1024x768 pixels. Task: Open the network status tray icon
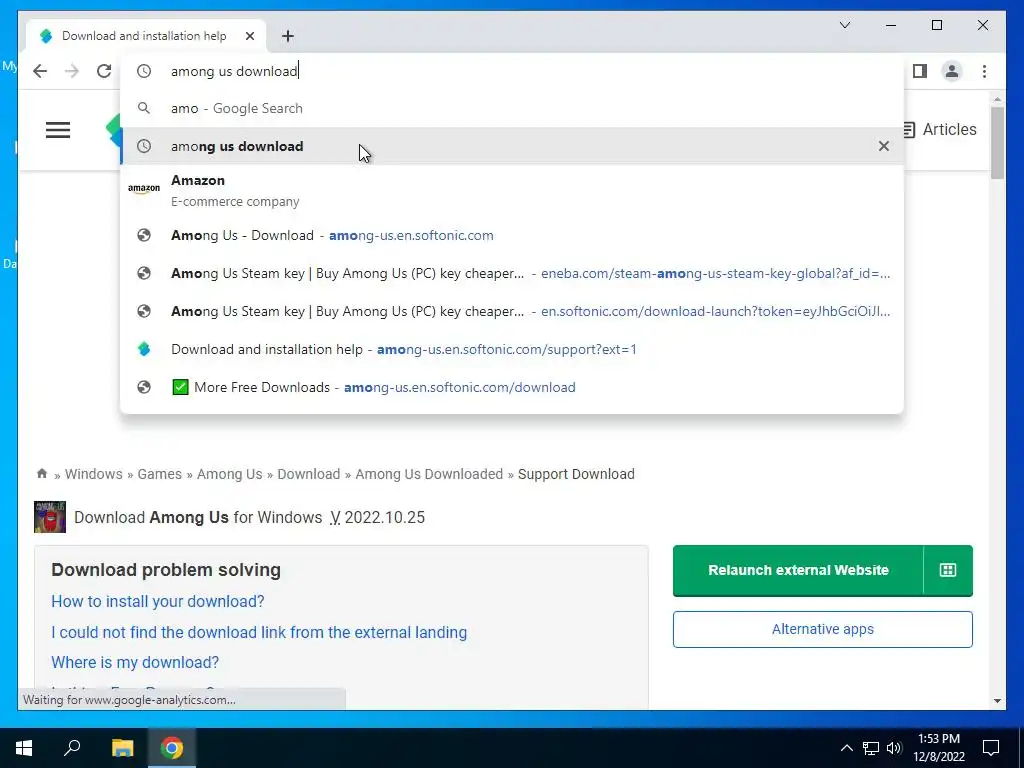coord(871,748)
